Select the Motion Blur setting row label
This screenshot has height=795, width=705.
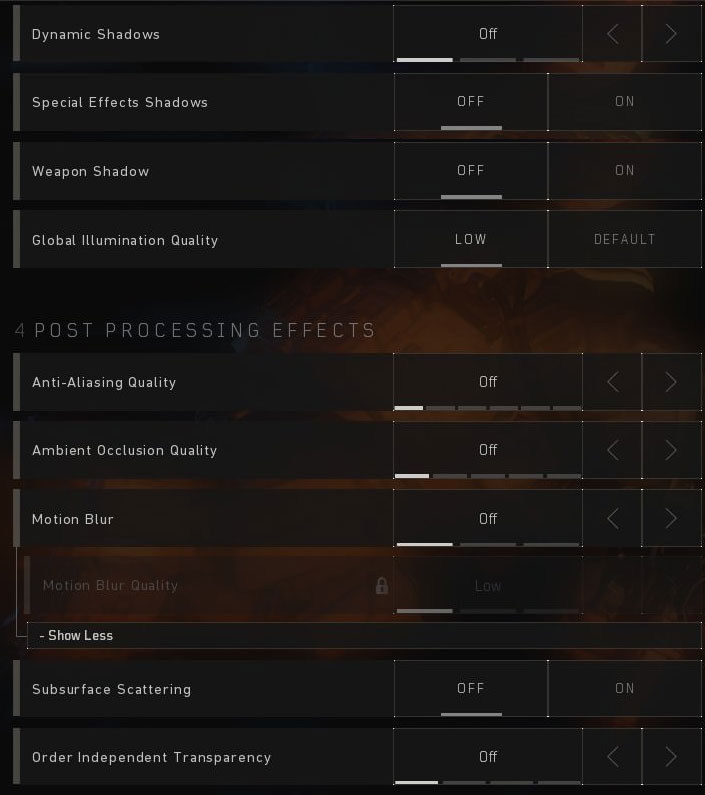73,519
